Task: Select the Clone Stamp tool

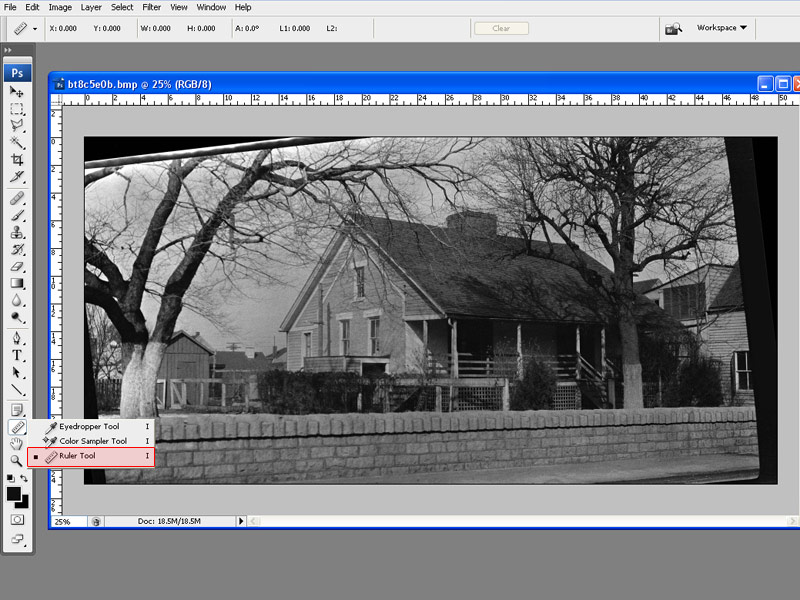Action: 17,232
